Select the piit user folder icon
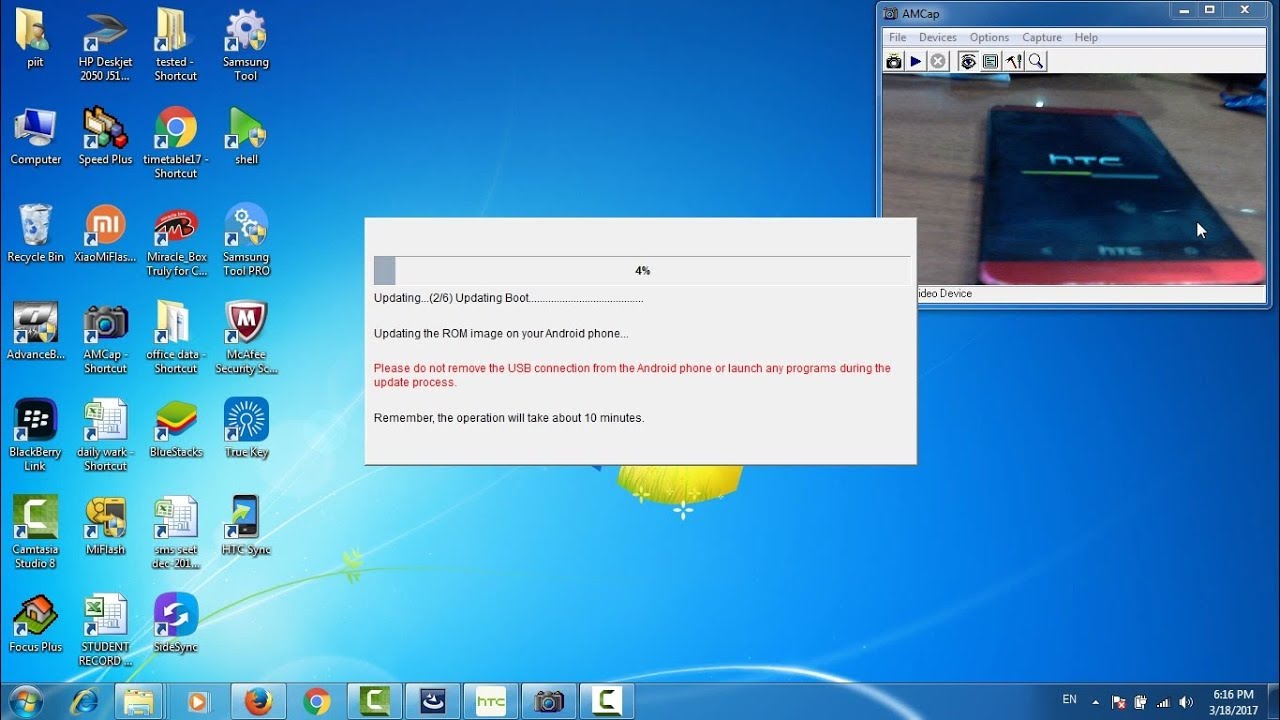The width and height of the screenshot is (1280, 720). pyautogui.click(x=35, y=38)
